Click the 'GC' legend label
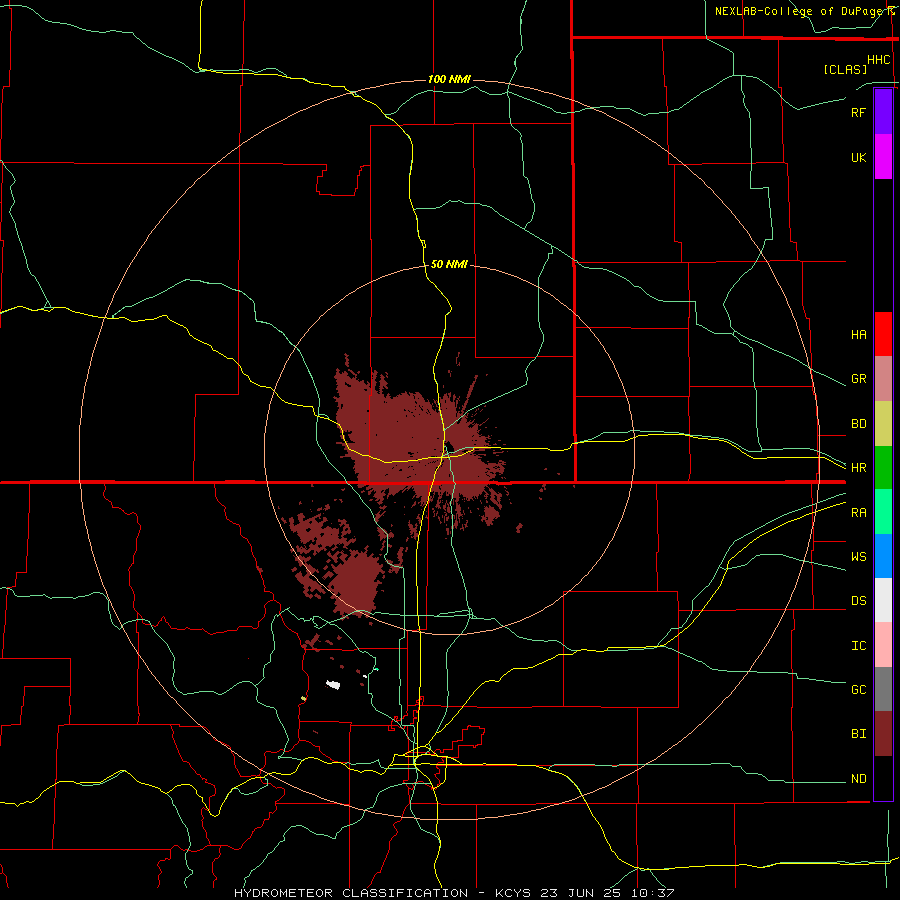The image size is (900, 900). tap(858, 689)
